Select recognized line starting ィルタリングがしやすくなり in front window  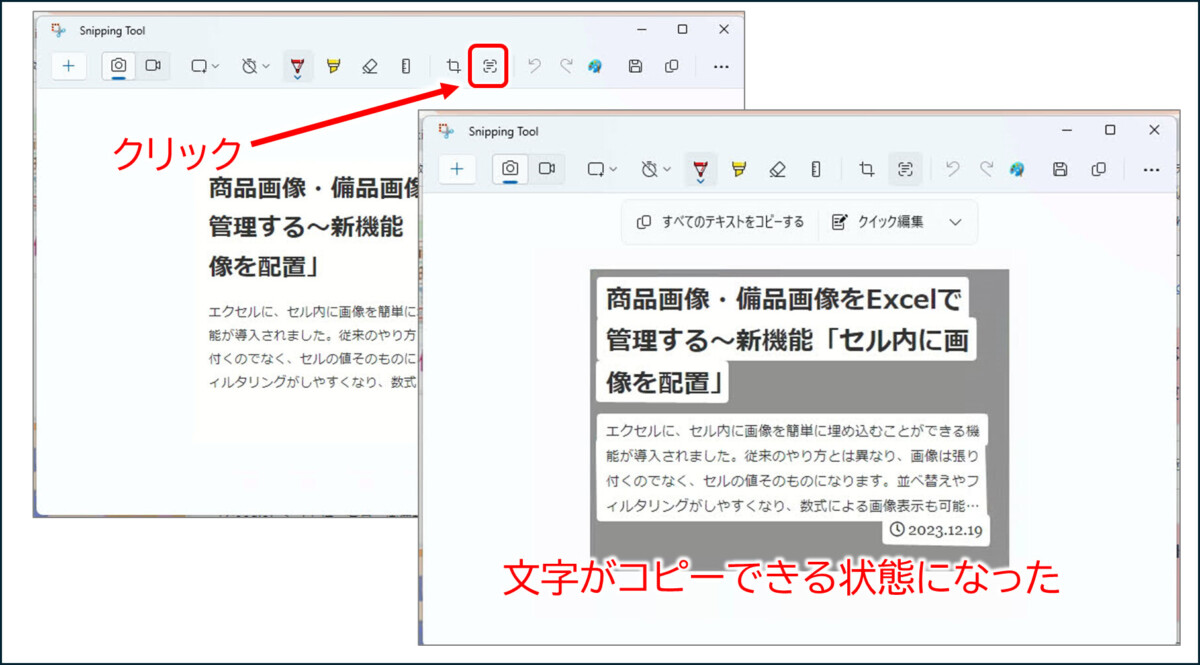792,506
